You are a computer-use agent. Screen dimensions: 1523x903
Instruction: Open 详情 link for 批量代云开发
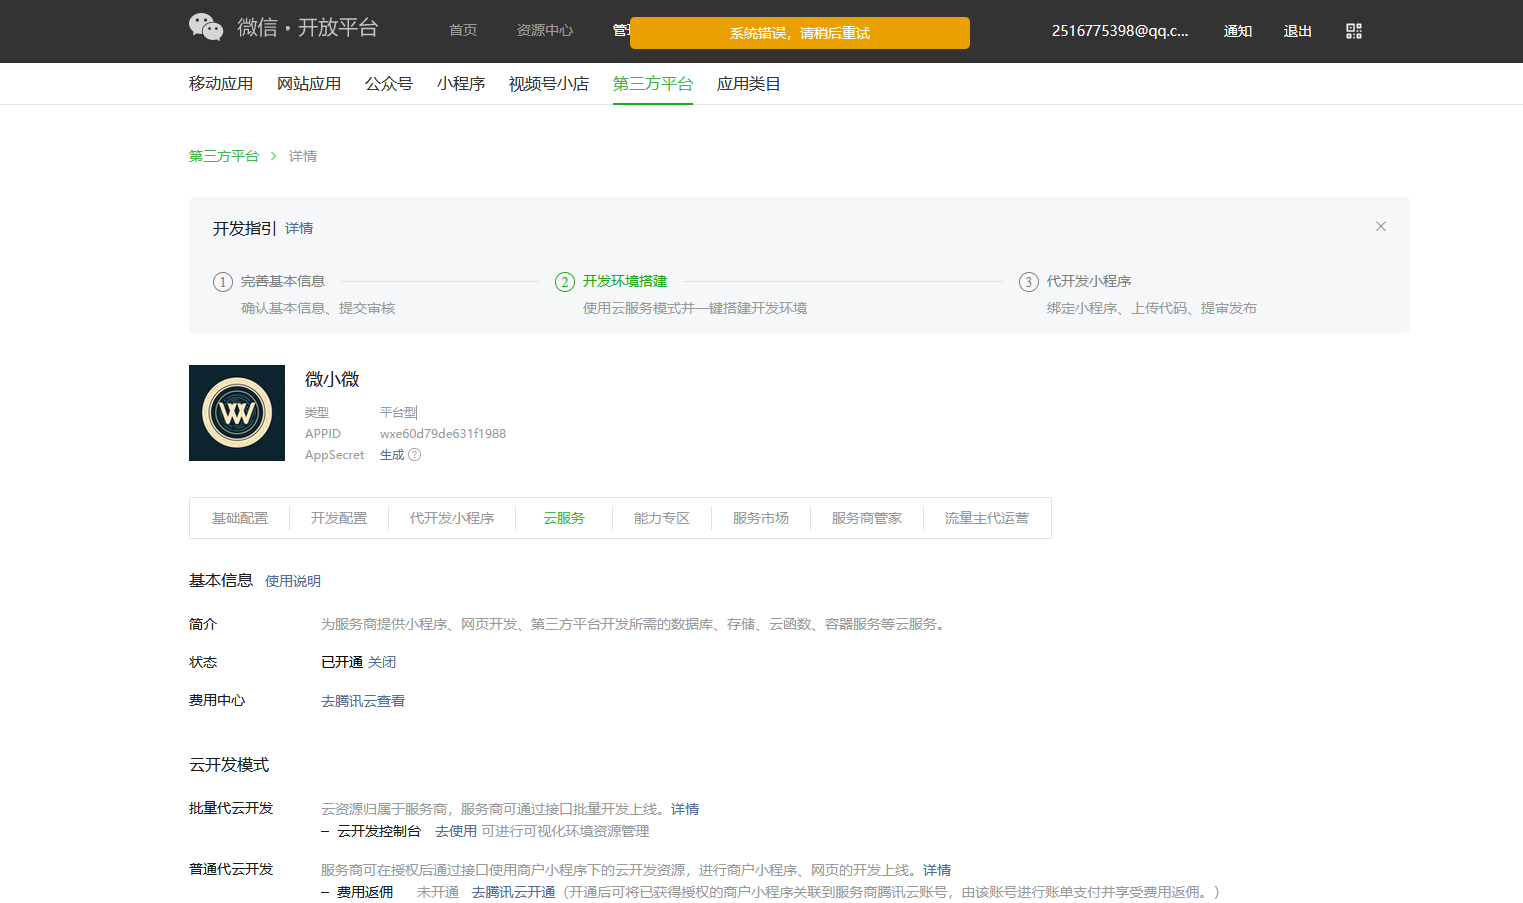point(685,809)
